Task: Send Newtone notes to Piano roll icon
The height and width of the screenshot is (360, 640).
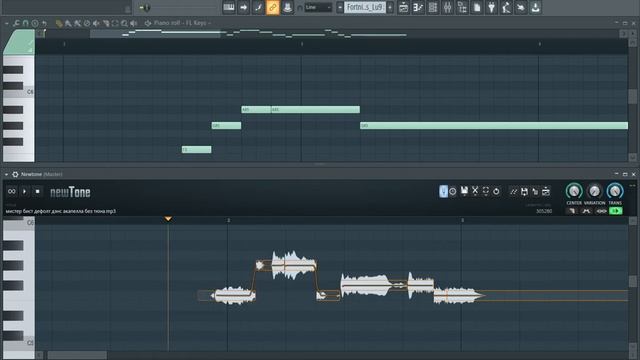Action: click(546, 191)
